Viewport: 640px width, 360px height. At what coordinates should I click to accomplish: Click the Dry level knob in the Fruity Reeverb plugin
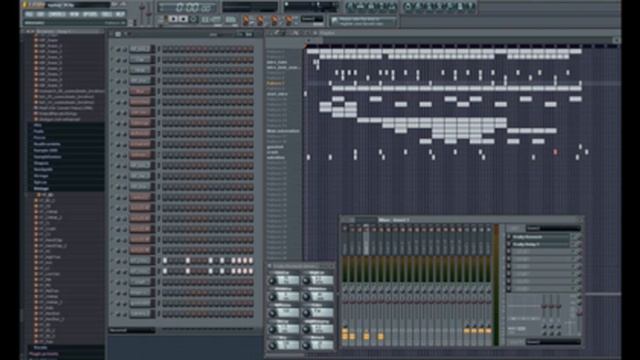coord(272,346)
